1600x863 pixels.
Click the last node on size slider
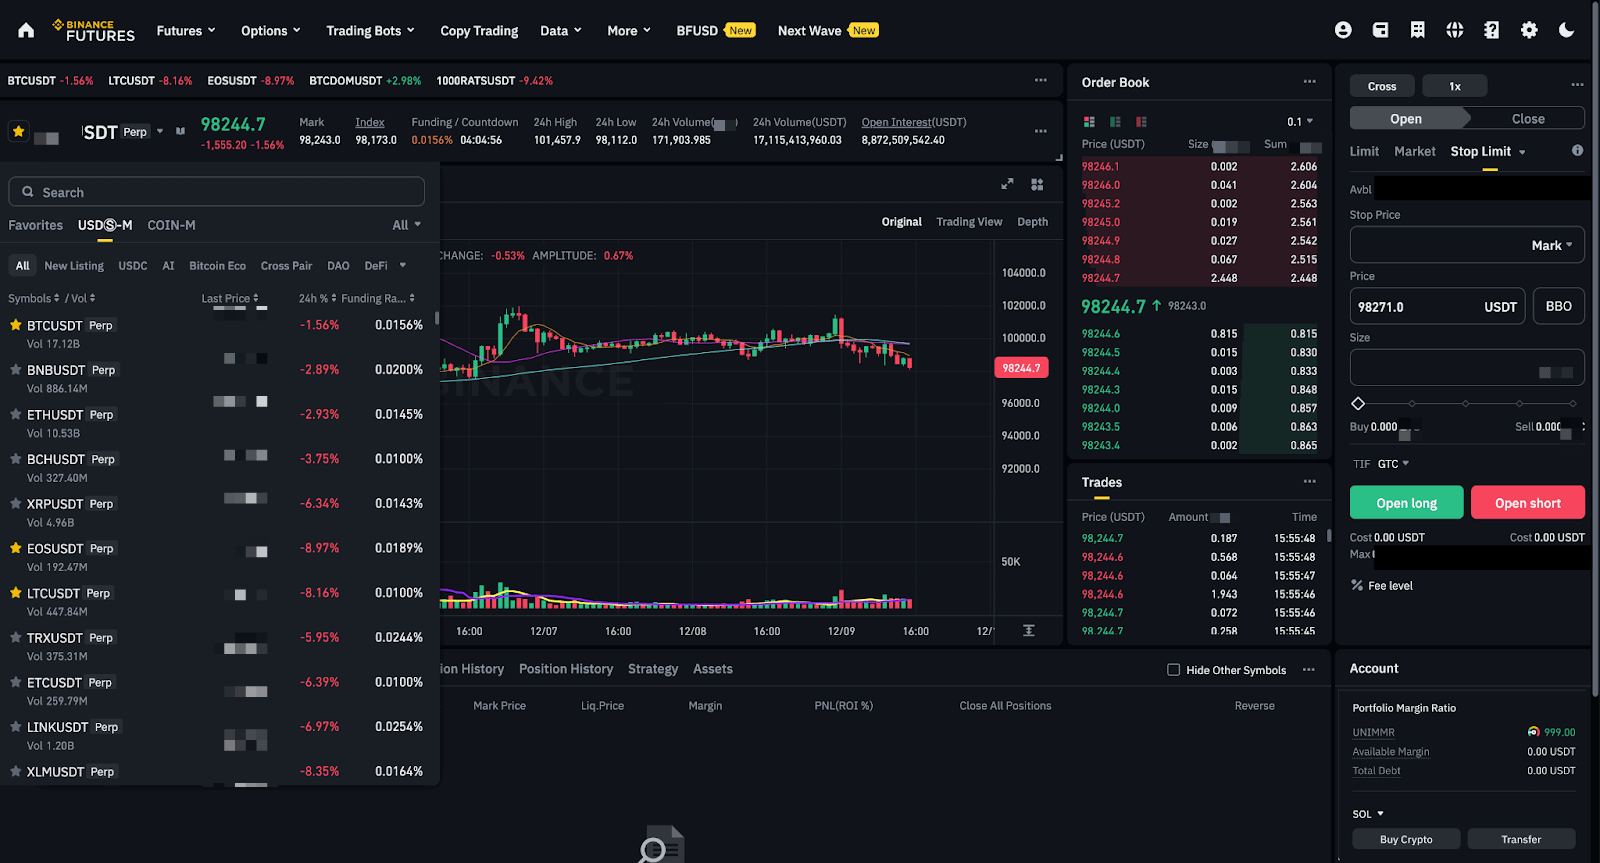[1573, 404]
